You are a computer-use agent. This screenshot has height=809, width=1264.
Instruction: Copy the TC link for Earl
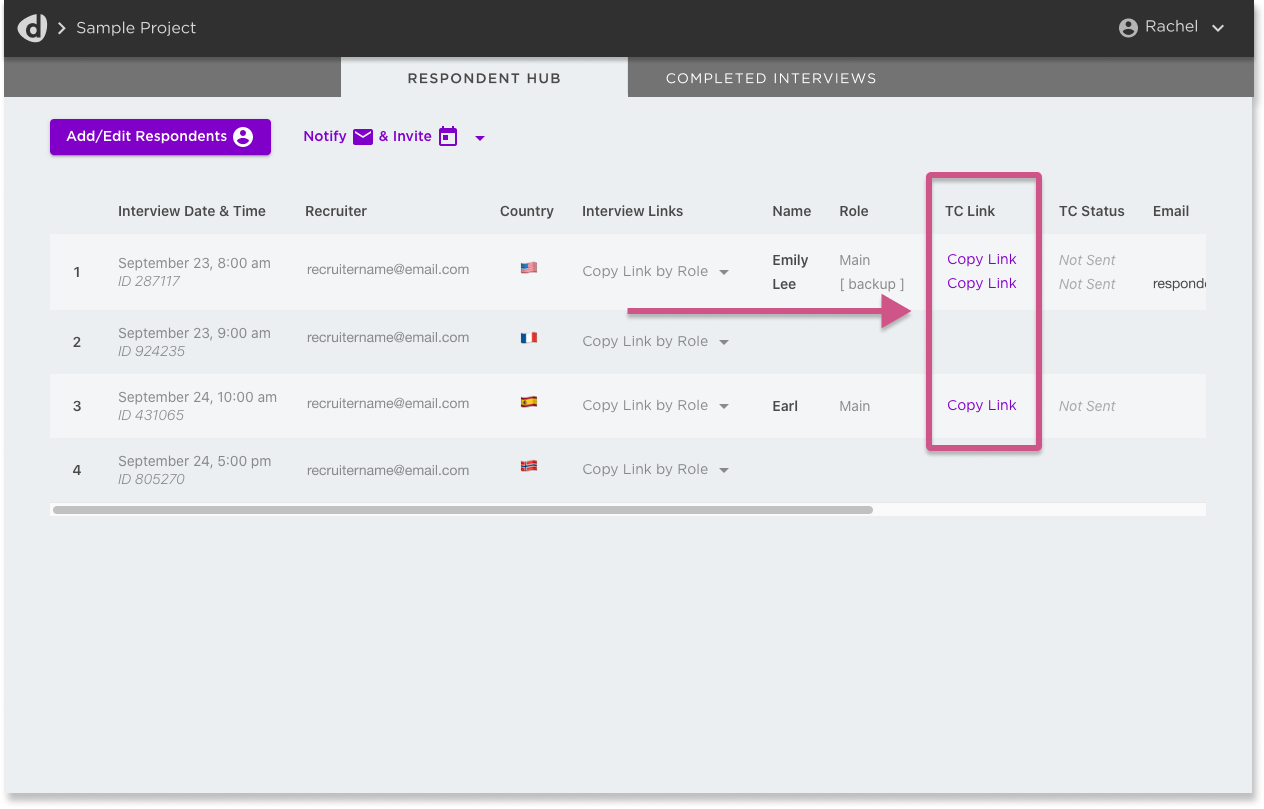click(982, 405)
